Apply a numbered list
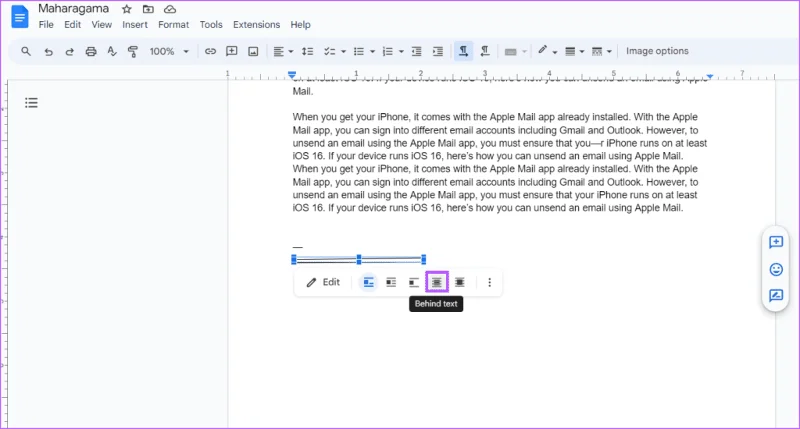The height and width of the screenshot is (429, 800). [x=388, y=52]
